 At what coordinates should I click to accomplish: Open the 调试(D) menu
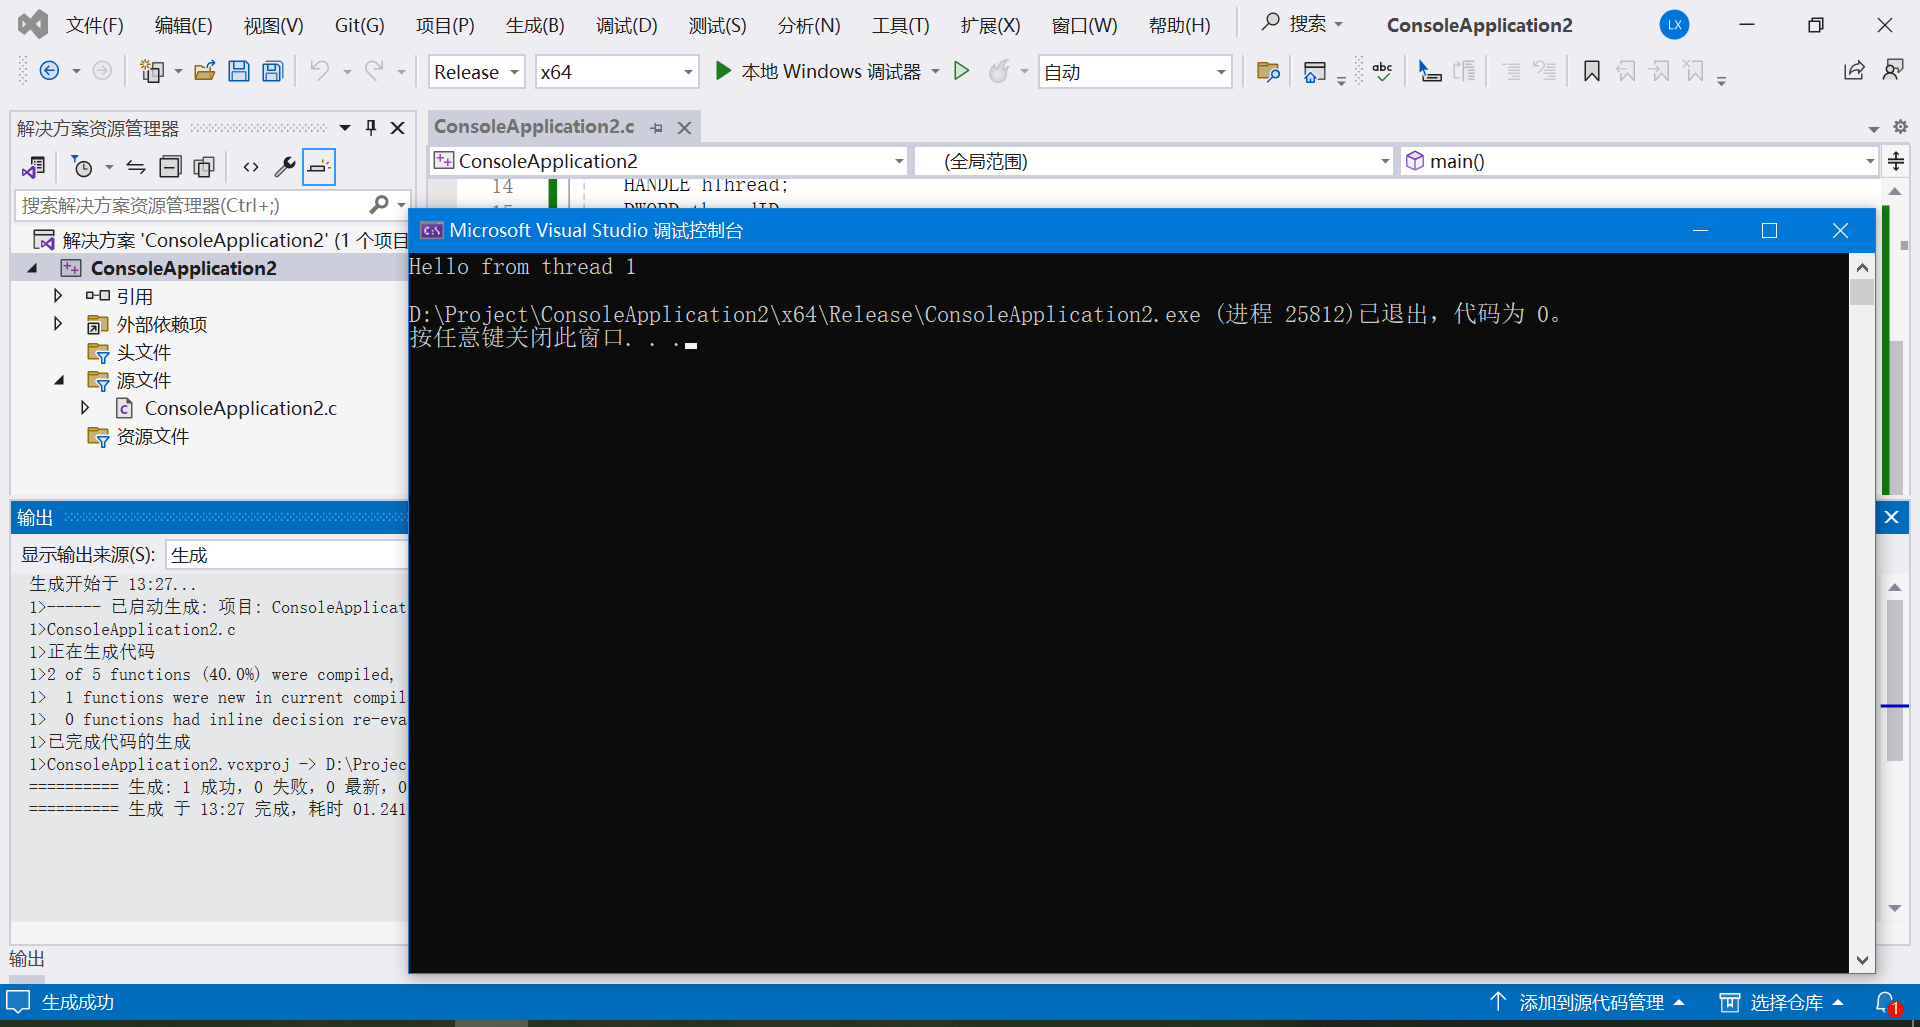625,25
